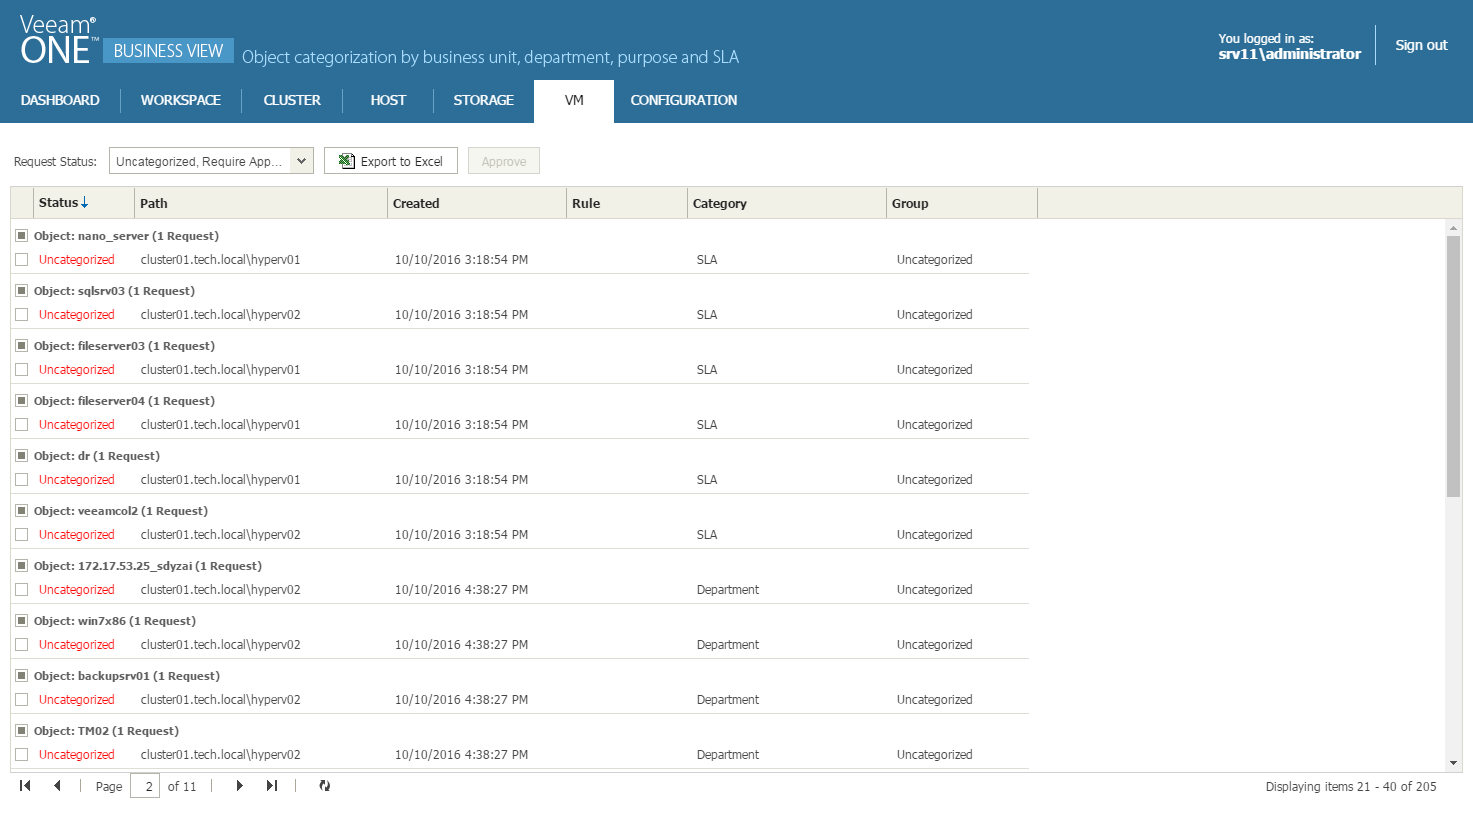Collapse the TM02 object group

click(22, 731)
